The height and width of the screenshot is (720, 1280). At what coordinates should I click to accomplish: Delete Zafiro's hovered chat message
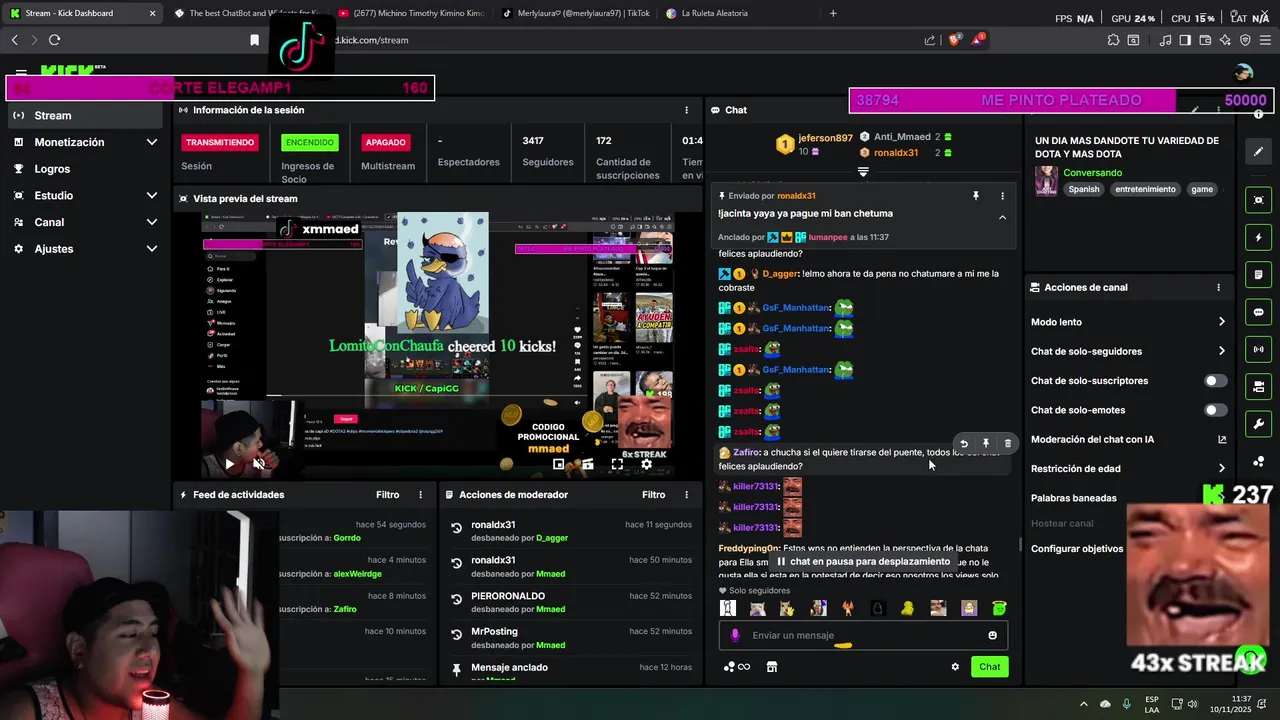click(1007, 443)
